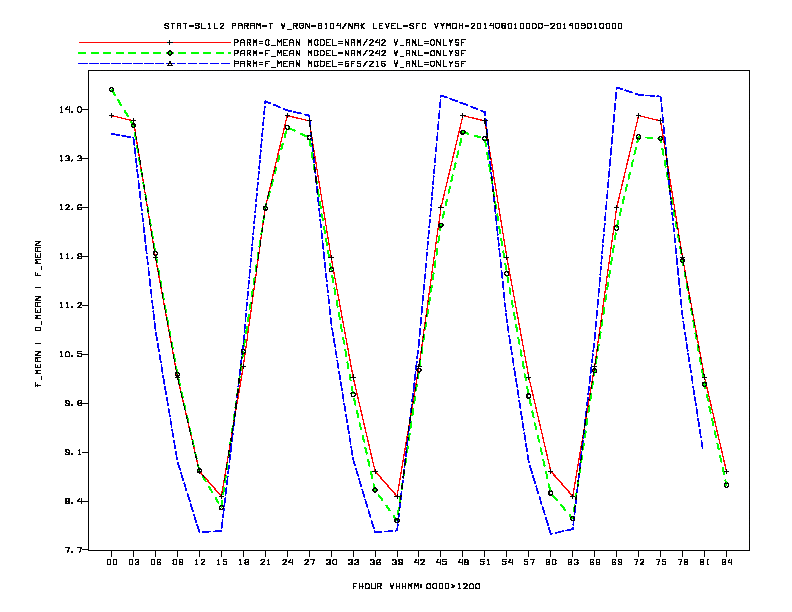Click x-axis forecast hour label 78
792x612 pixels.
[x=682, y=562]
